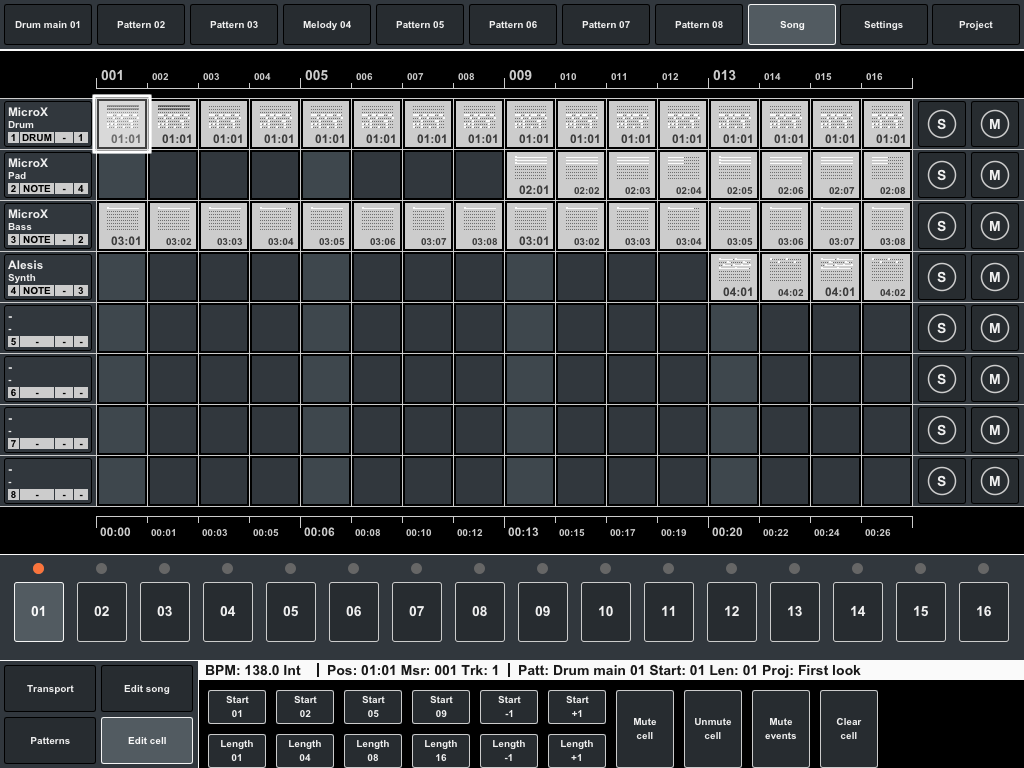Select Drum cell at measure 009
1024x768 pixels.
(530, 124)
